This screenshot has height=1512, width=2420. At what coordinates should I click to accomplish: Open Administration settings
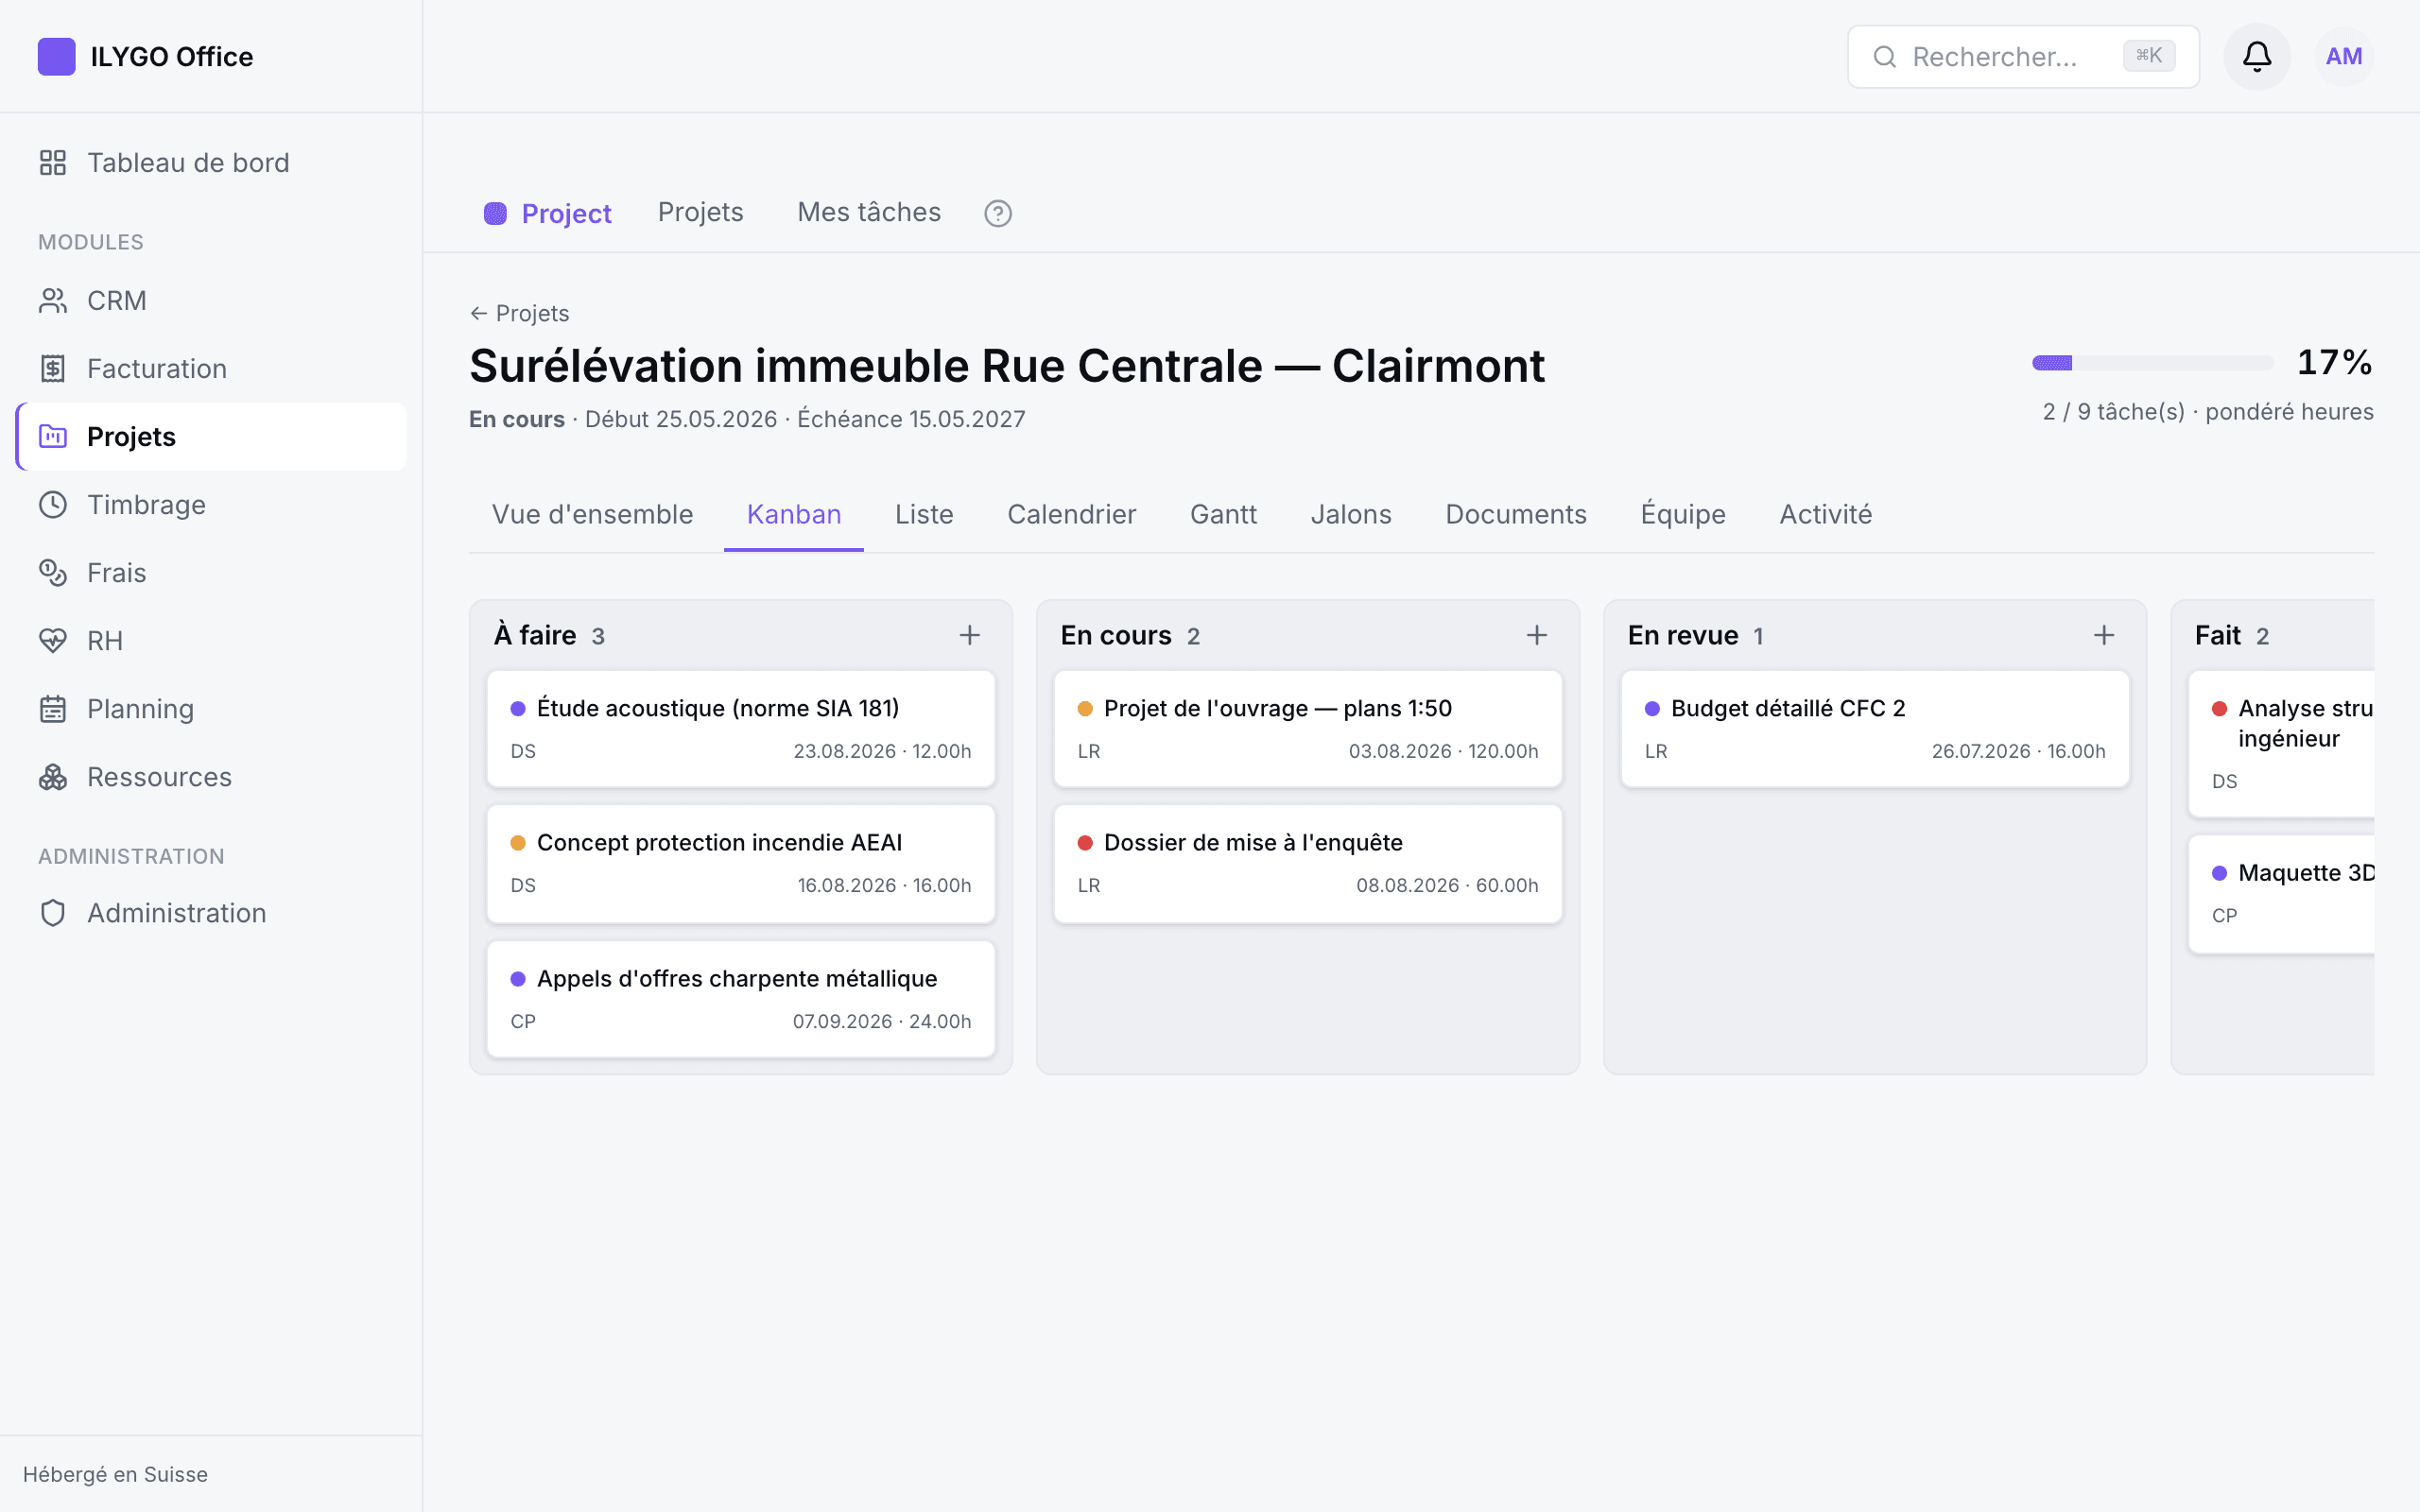click(x=211, y=913)
